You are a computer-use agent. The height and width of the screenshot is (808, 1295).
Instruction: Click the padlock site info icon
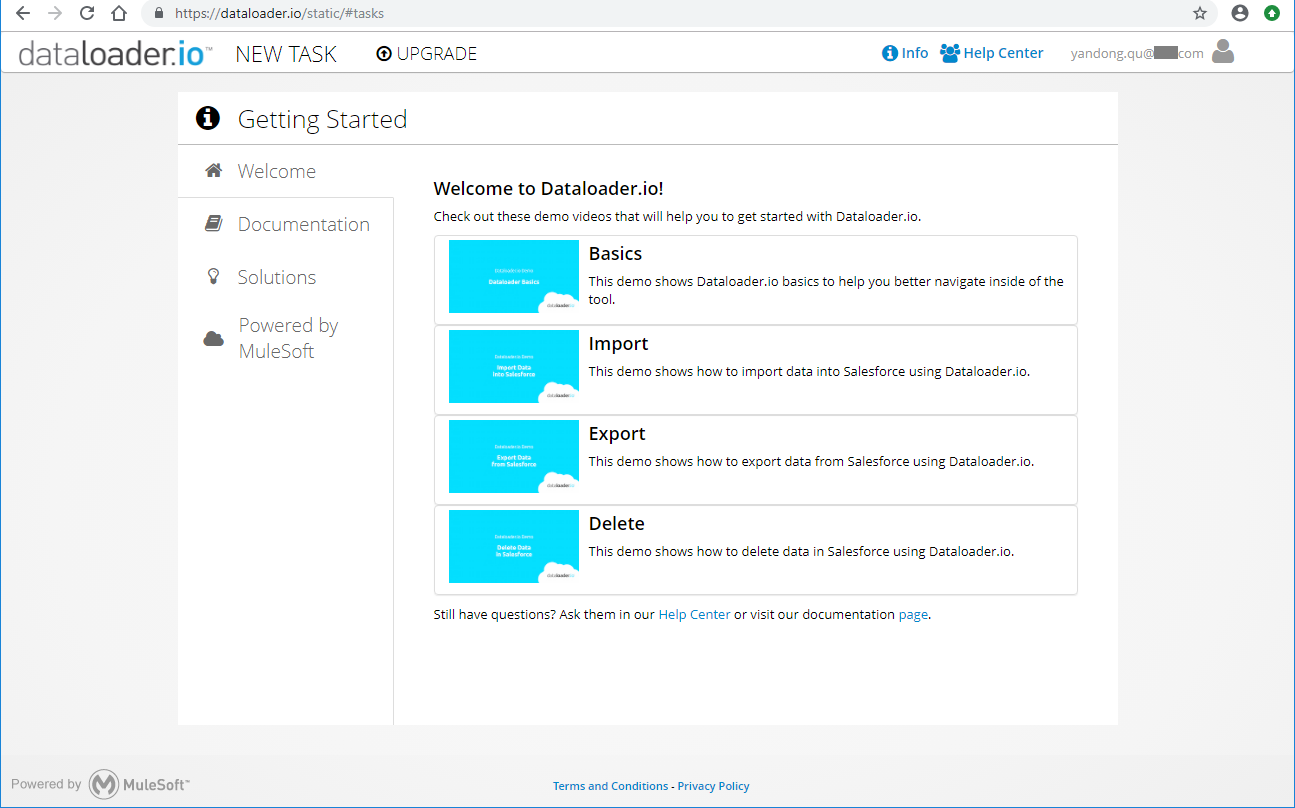click(x=158, y=14)
